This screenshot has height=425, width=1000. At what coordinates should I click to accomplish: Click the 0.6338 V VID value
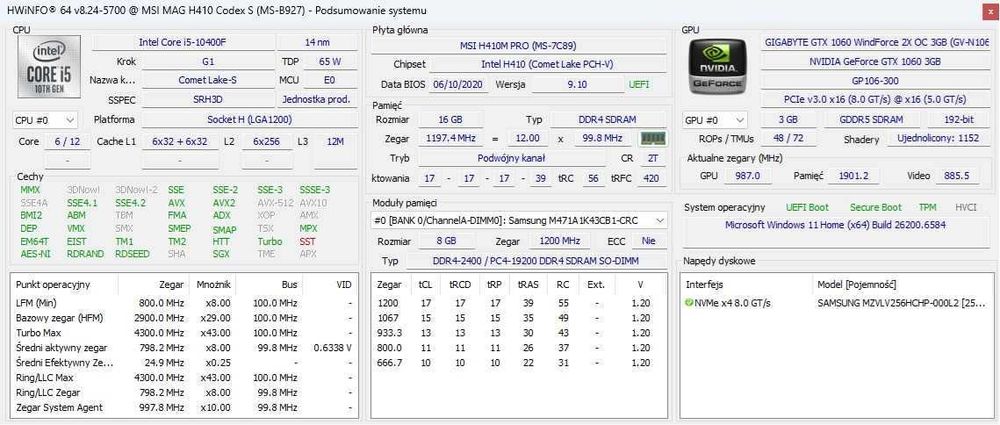point(333,348)
